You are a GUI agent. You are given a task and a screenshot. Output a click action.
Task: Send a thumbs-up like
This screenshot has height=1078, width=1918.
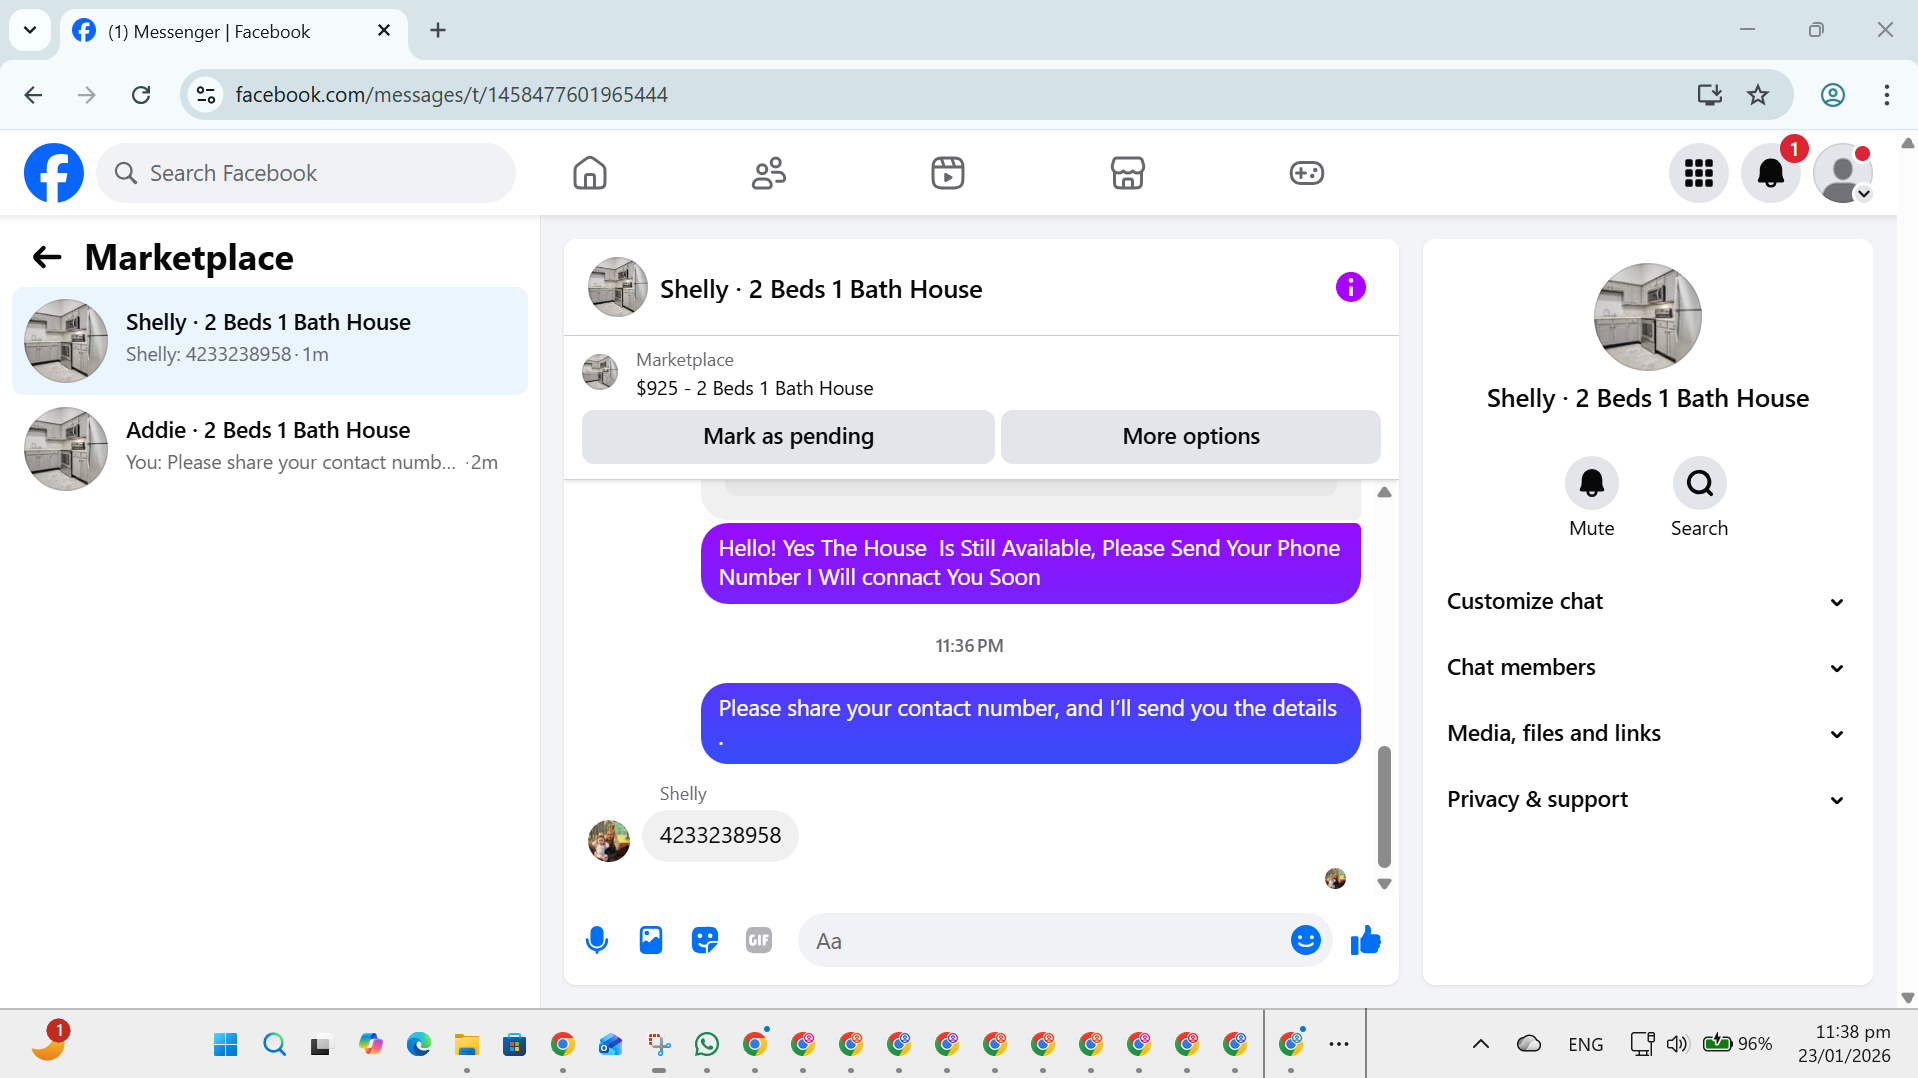[1365, 940]
